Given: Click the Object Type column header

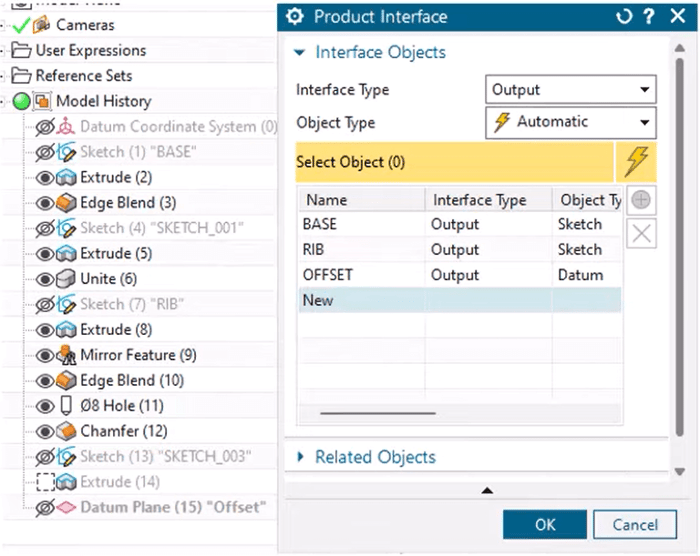Looking at the screenshot, I should coord(587,200).
